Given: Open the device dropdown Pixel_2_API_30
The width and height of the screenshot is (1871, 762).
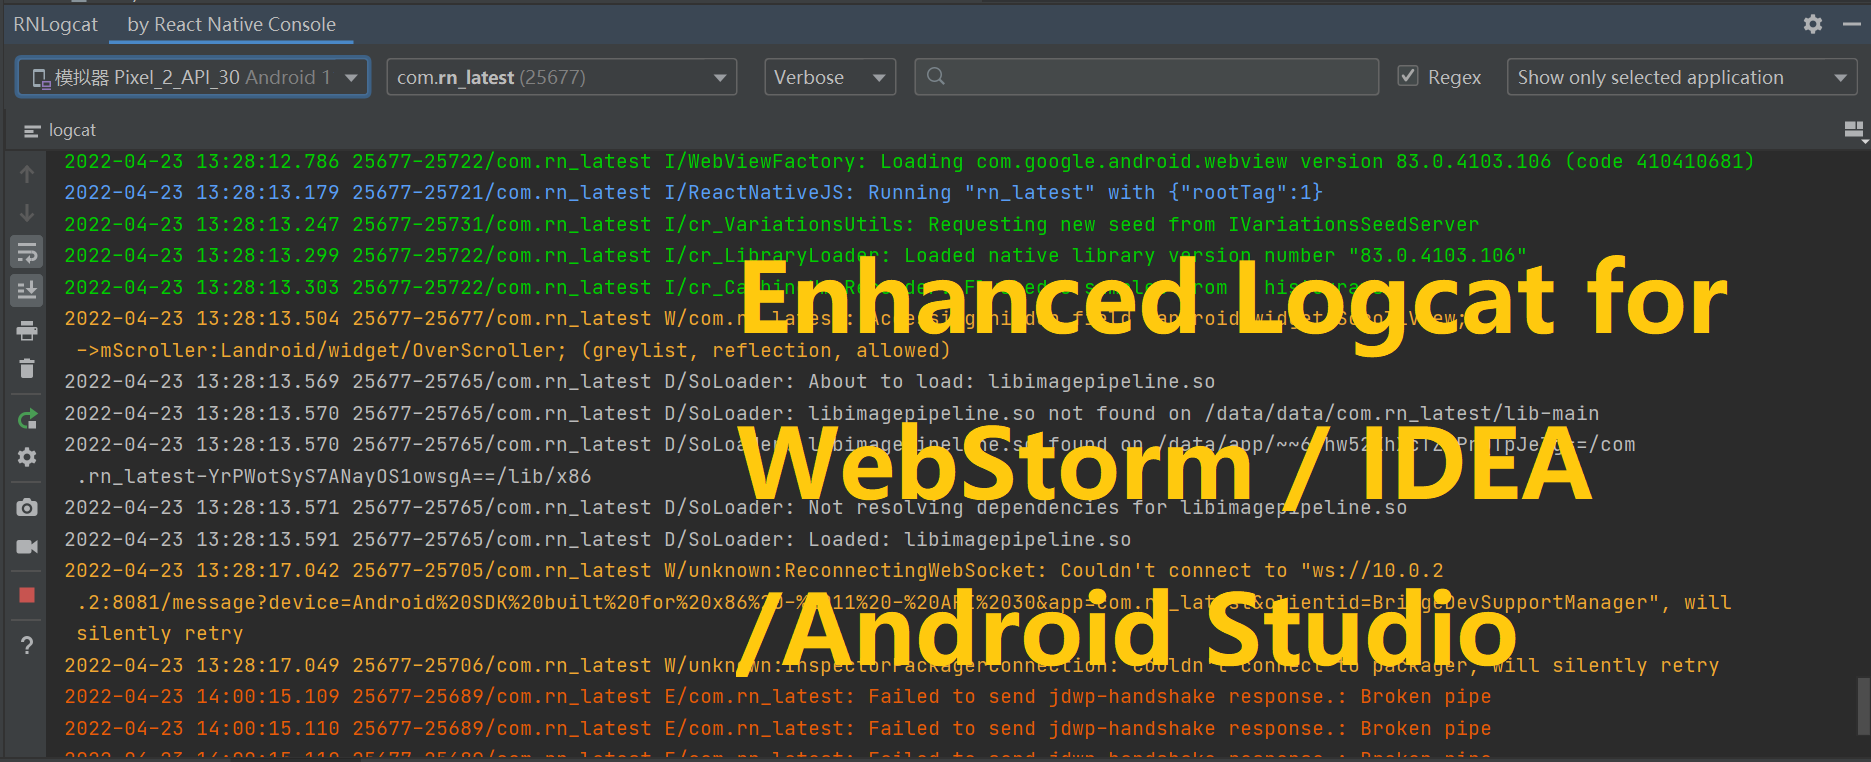Looking at the screenshot, I should 193,77.
